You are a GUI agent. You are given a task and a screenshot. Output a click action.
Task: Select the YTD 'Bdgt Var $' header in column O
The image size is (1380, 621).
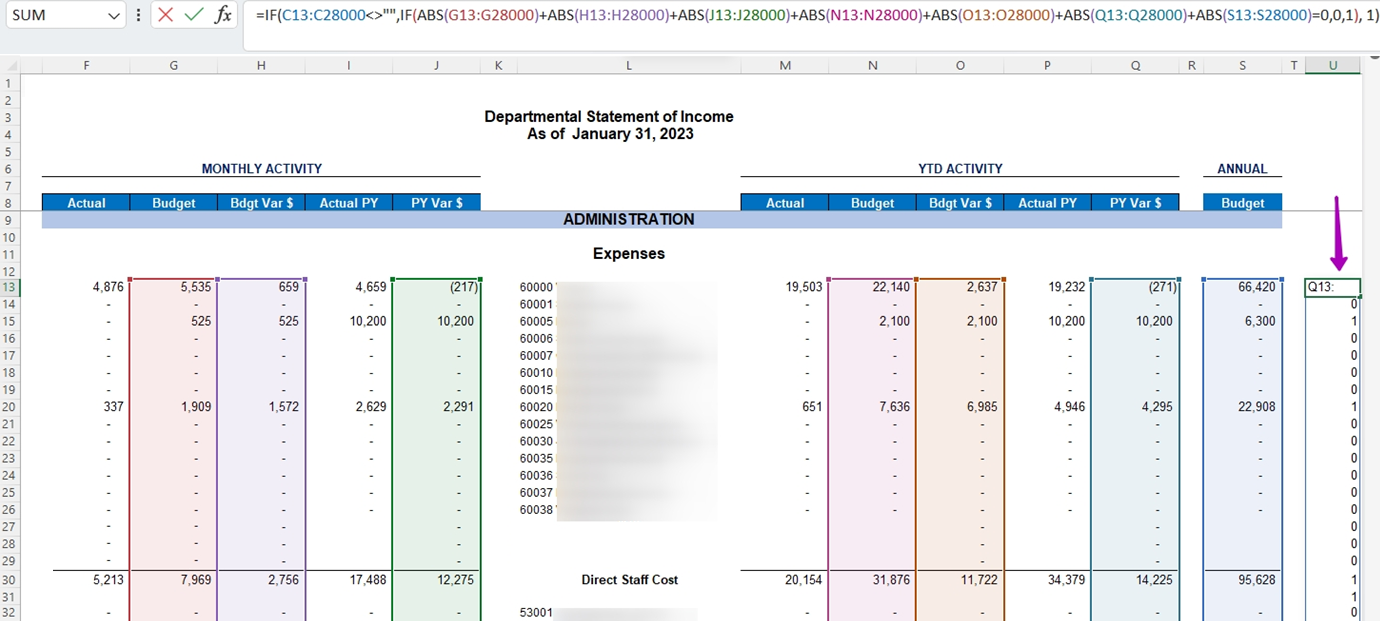click(960, 203)
